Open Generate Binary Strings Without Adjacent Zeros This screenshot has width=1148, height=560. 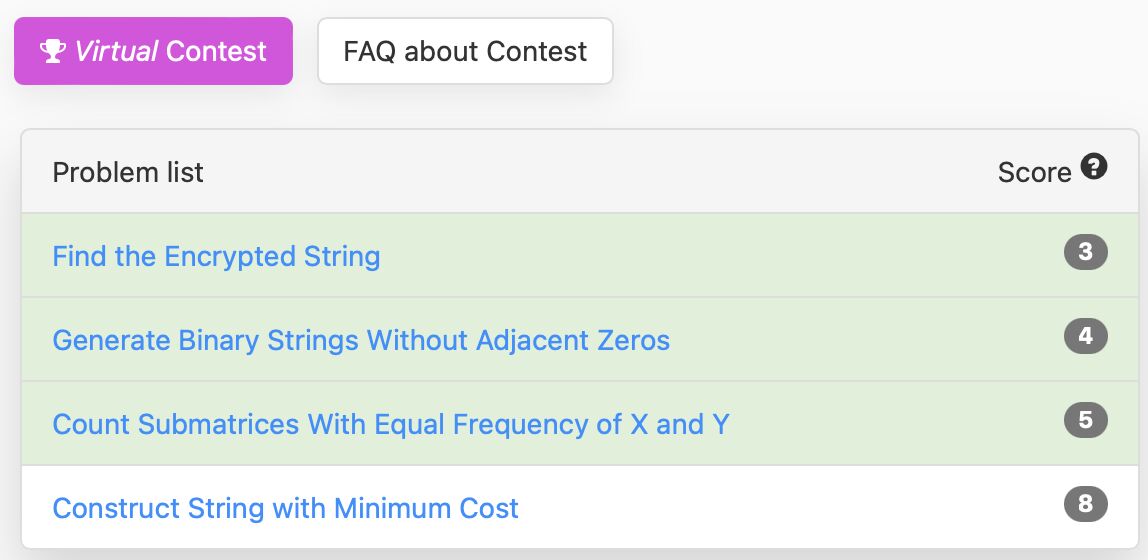click(361, 340)
